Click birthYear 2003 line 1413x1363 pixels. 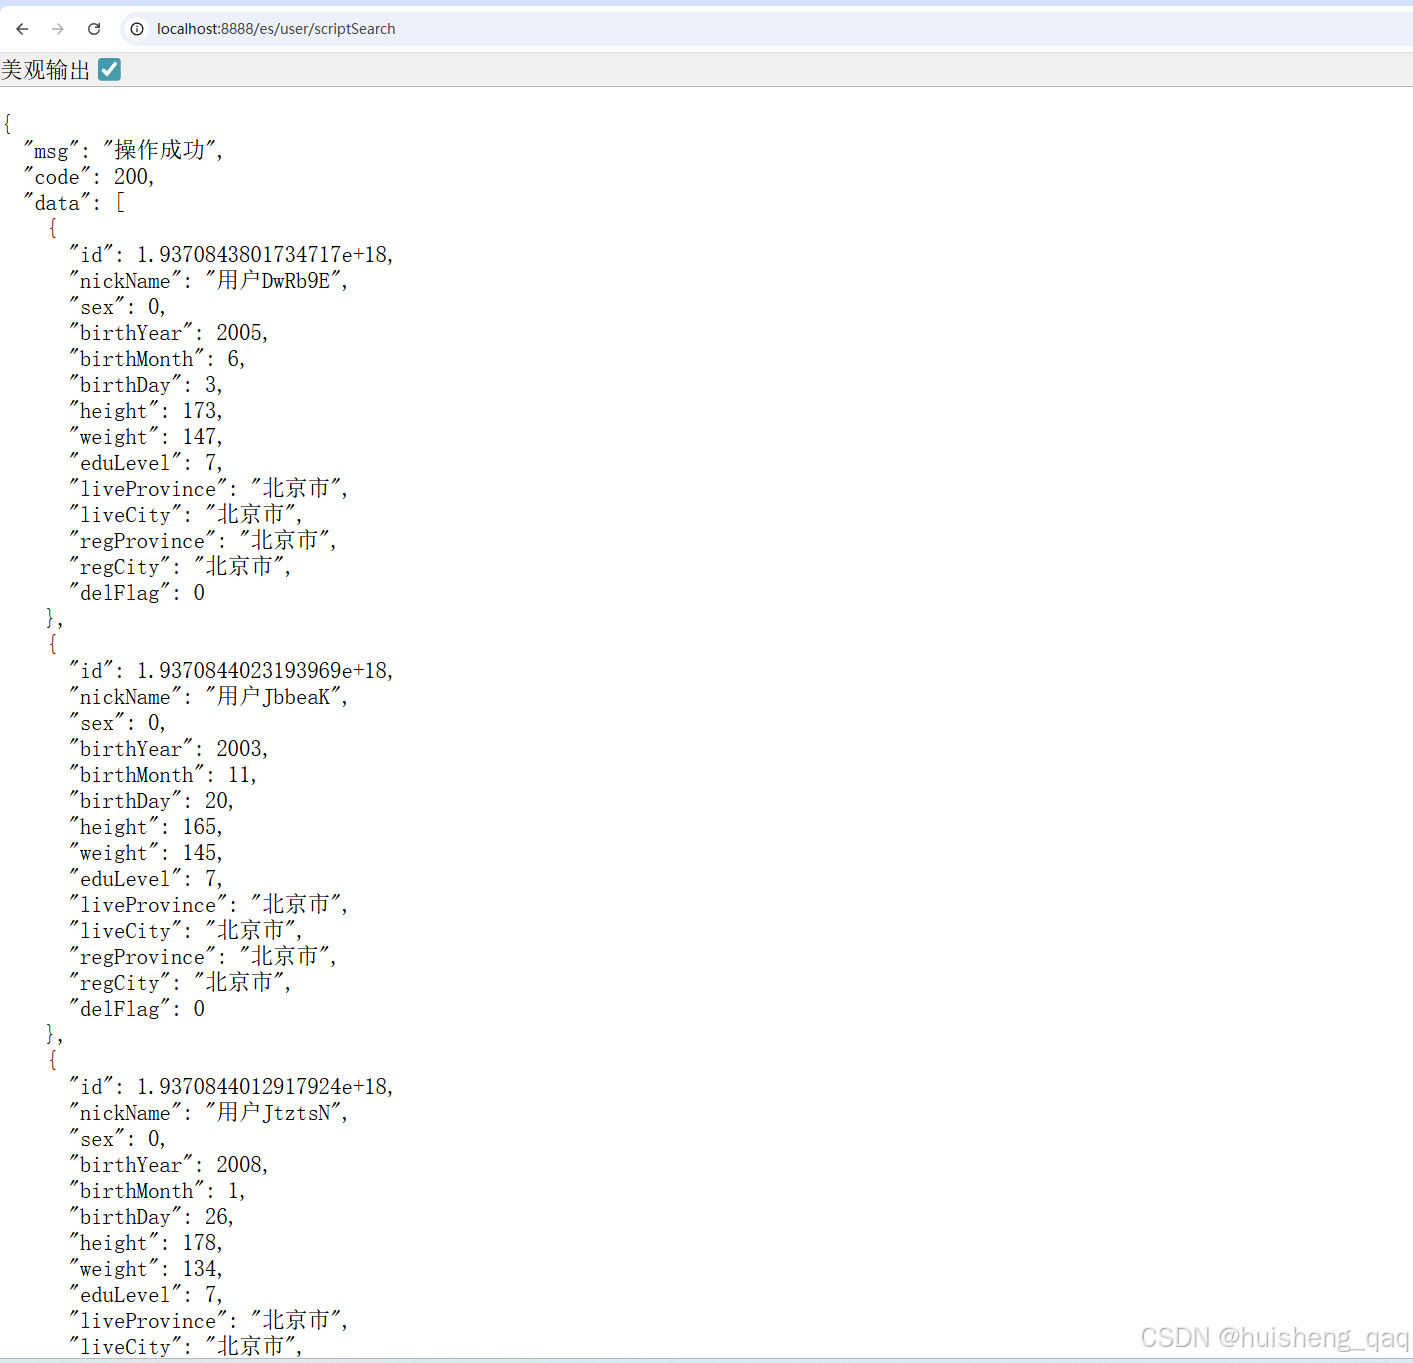[x=169, y=749]
